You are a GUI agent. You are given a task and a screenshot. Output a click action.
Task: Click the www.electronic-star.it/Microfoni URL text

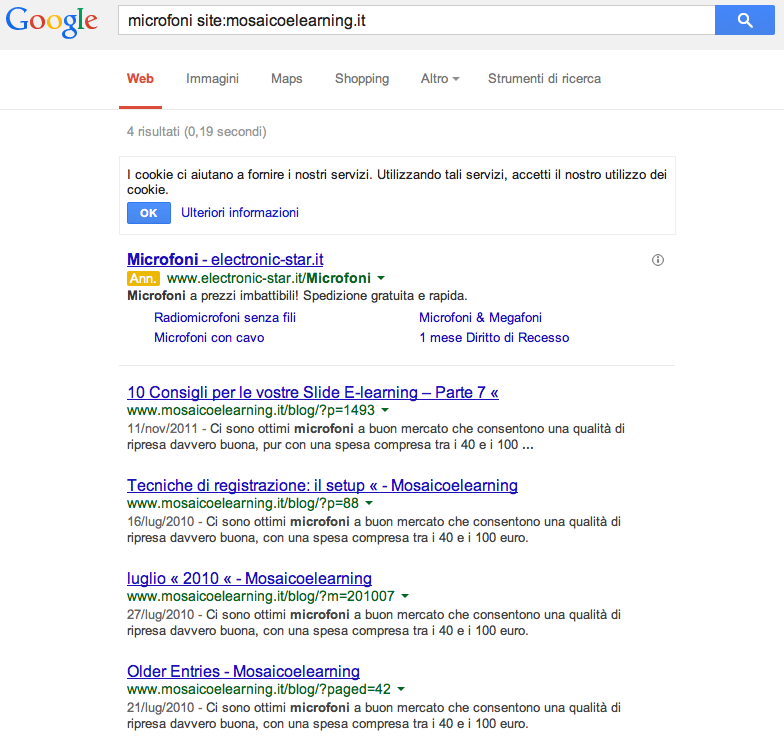coord(269,278)
